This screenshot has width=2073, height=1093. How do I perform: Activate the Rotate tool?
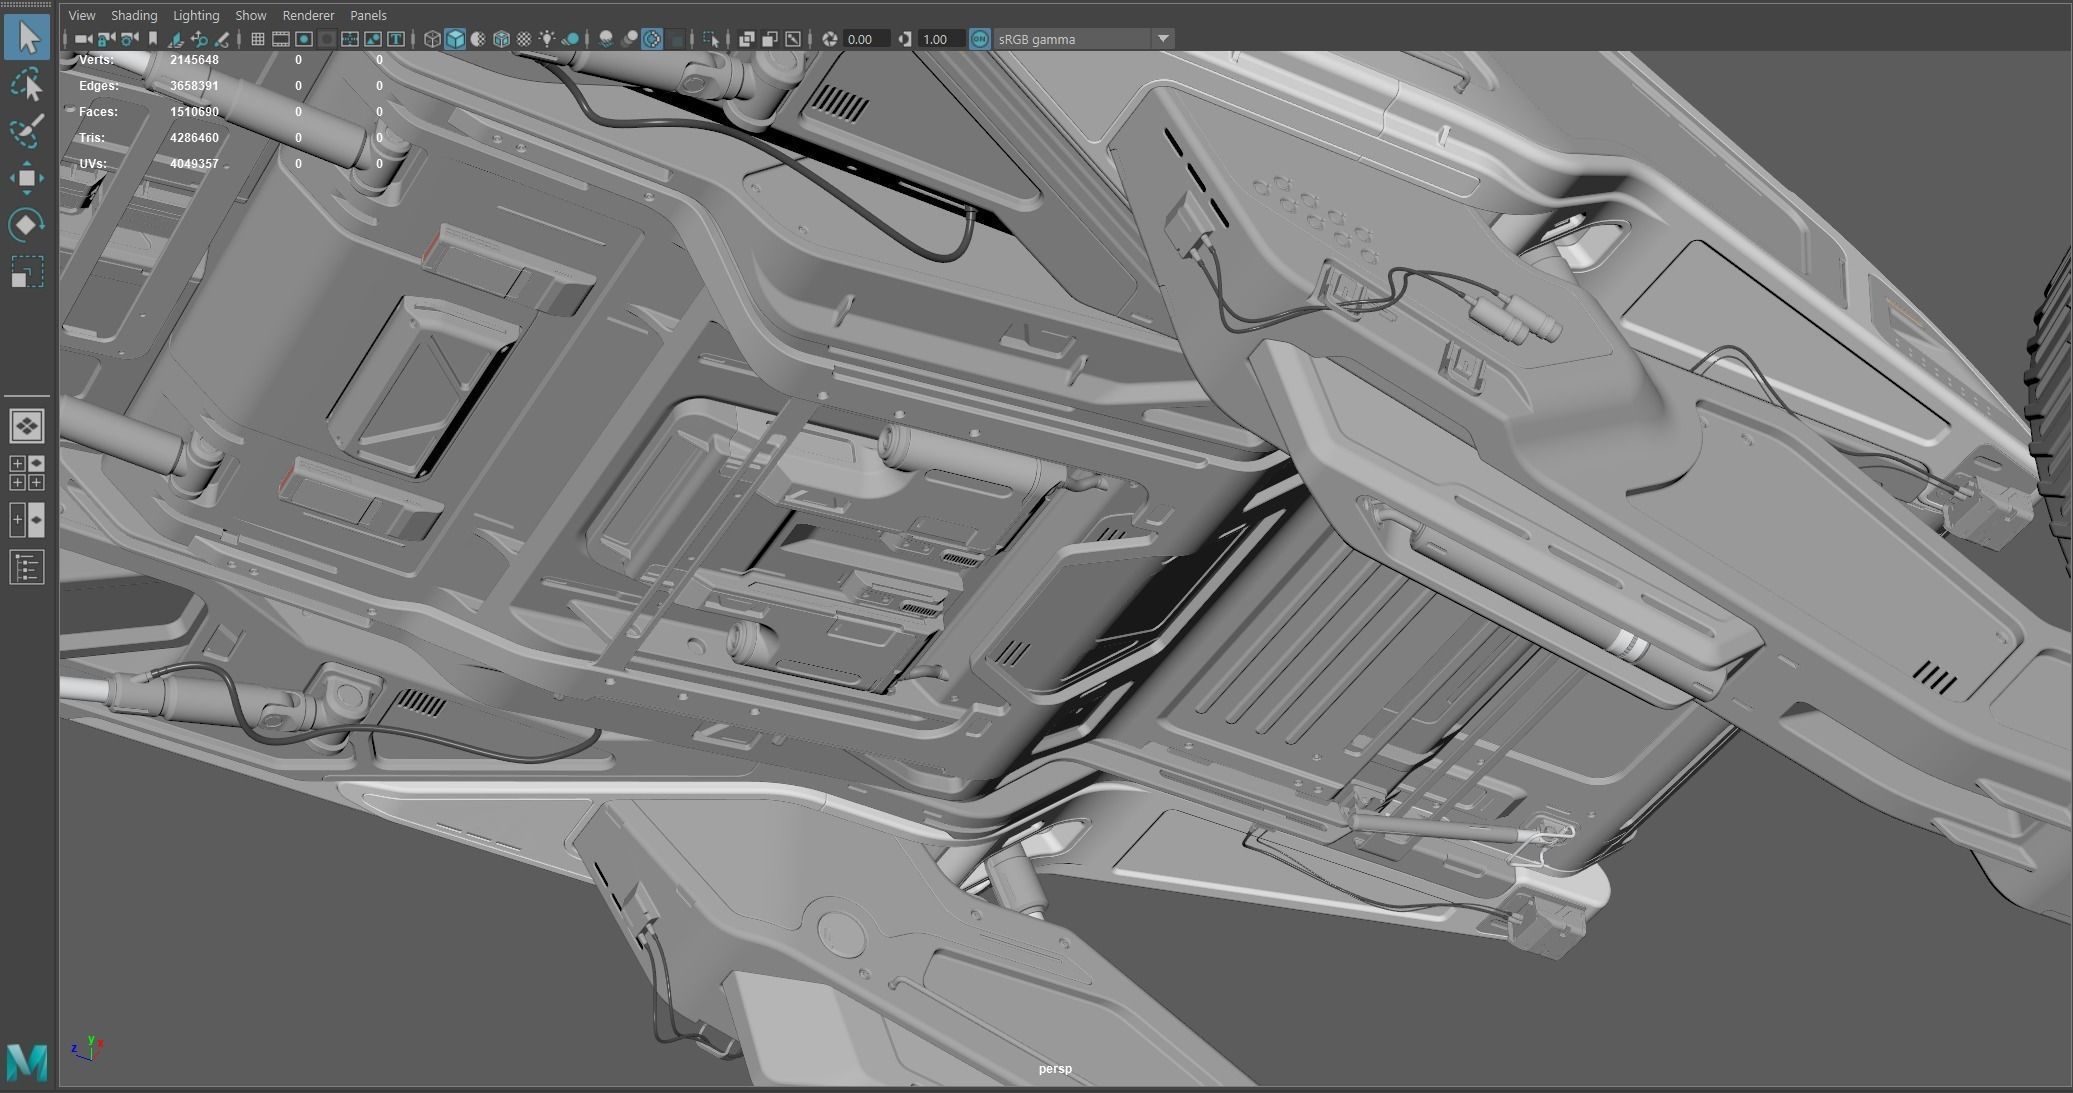[27, 225]
